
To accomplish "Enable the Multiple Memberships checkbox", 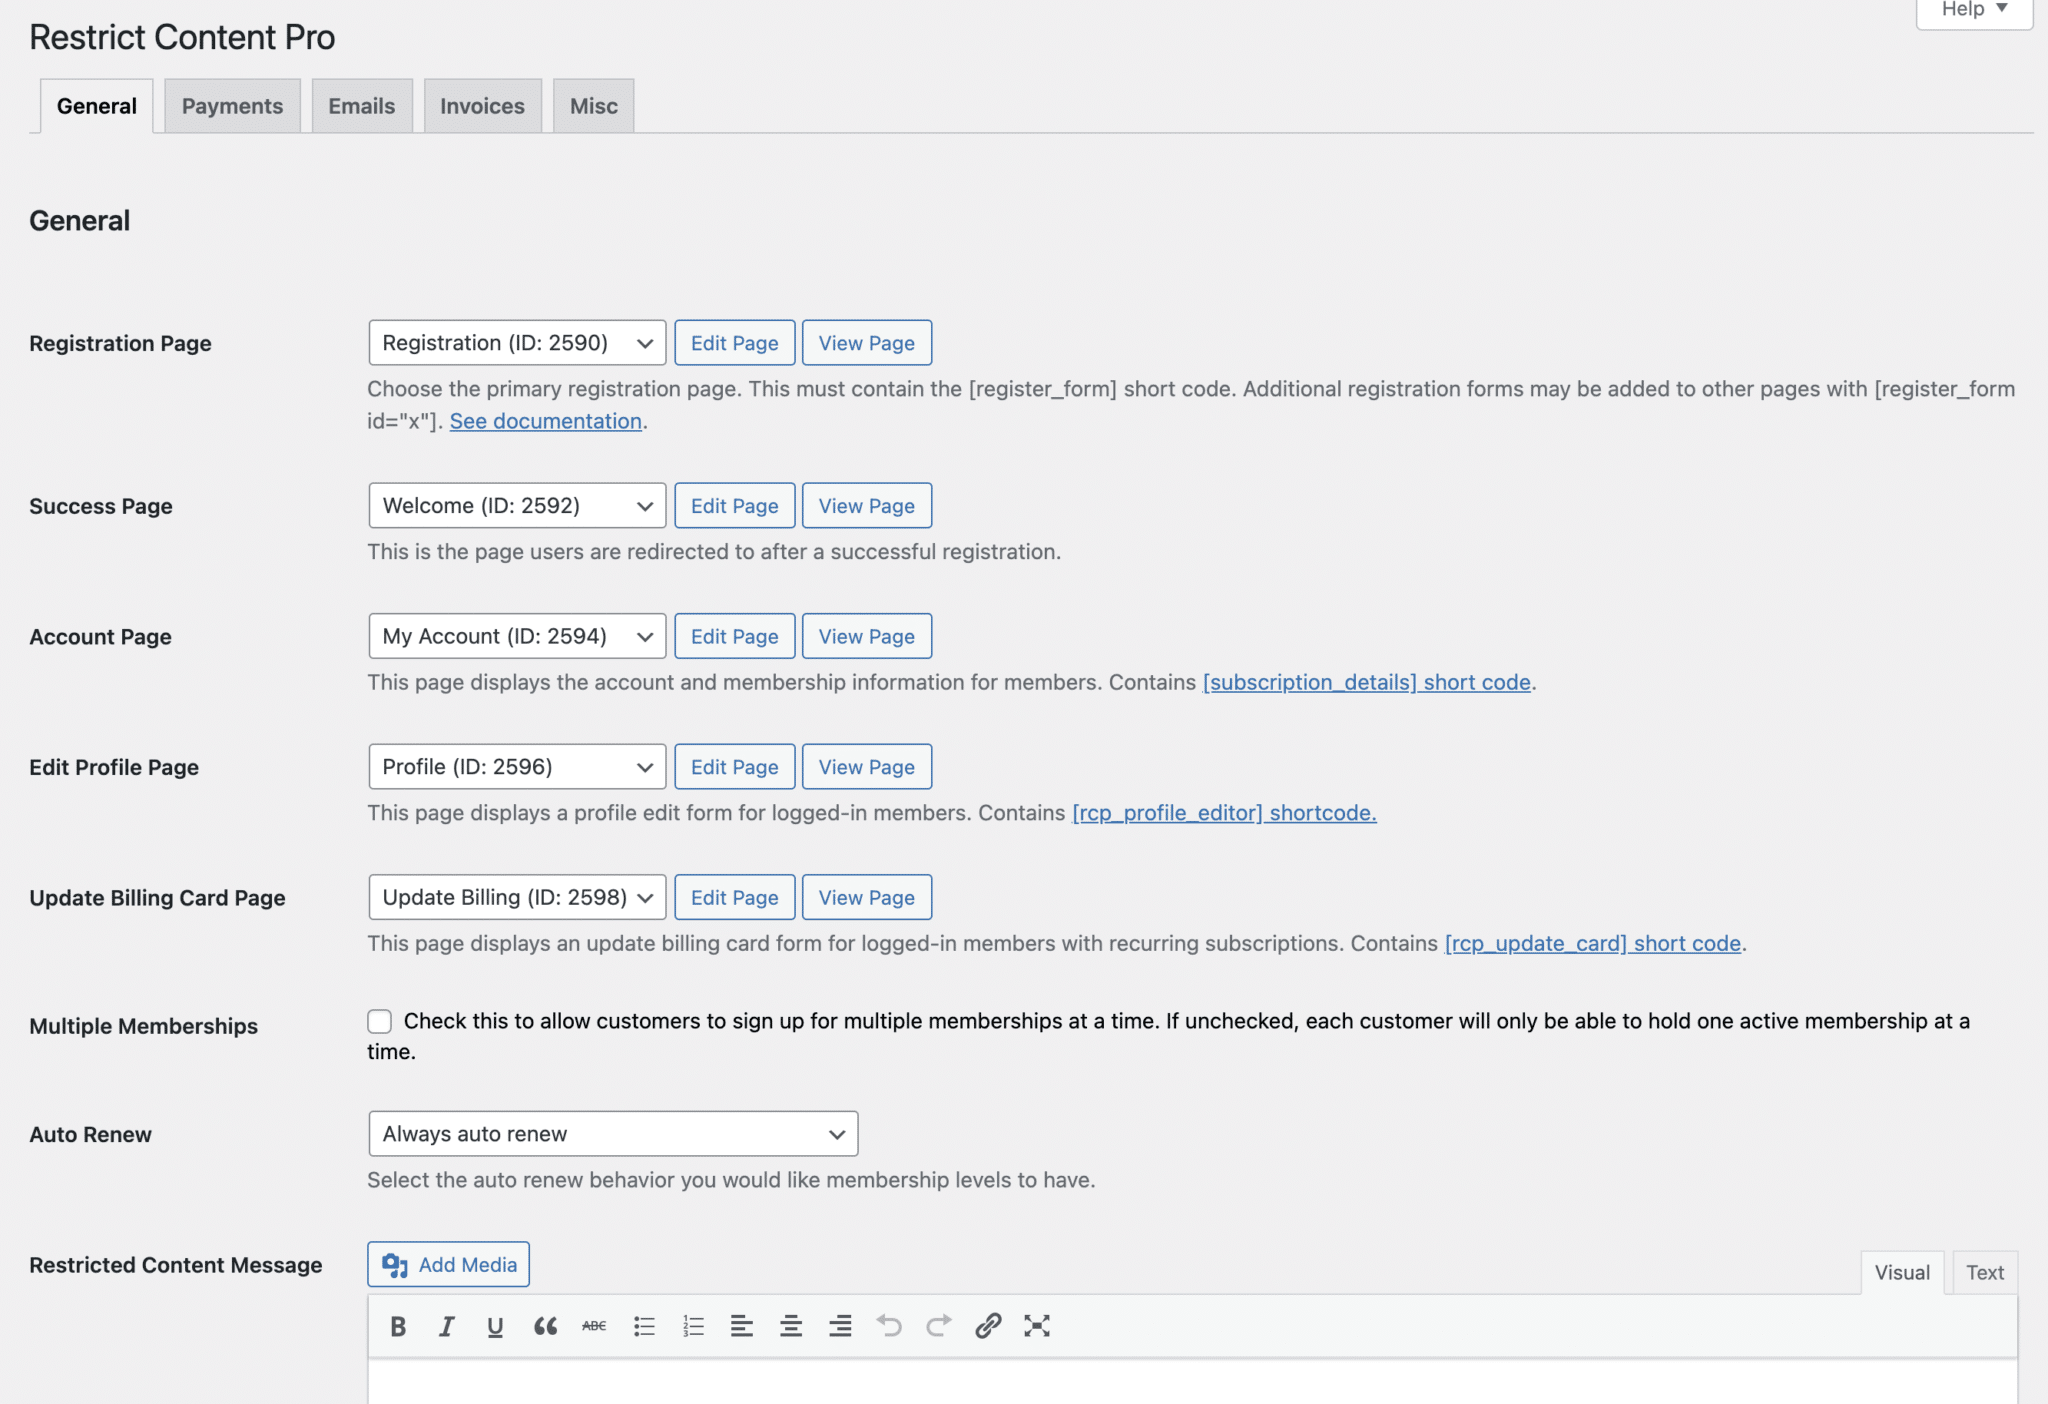I will (x=379, y=1021).
